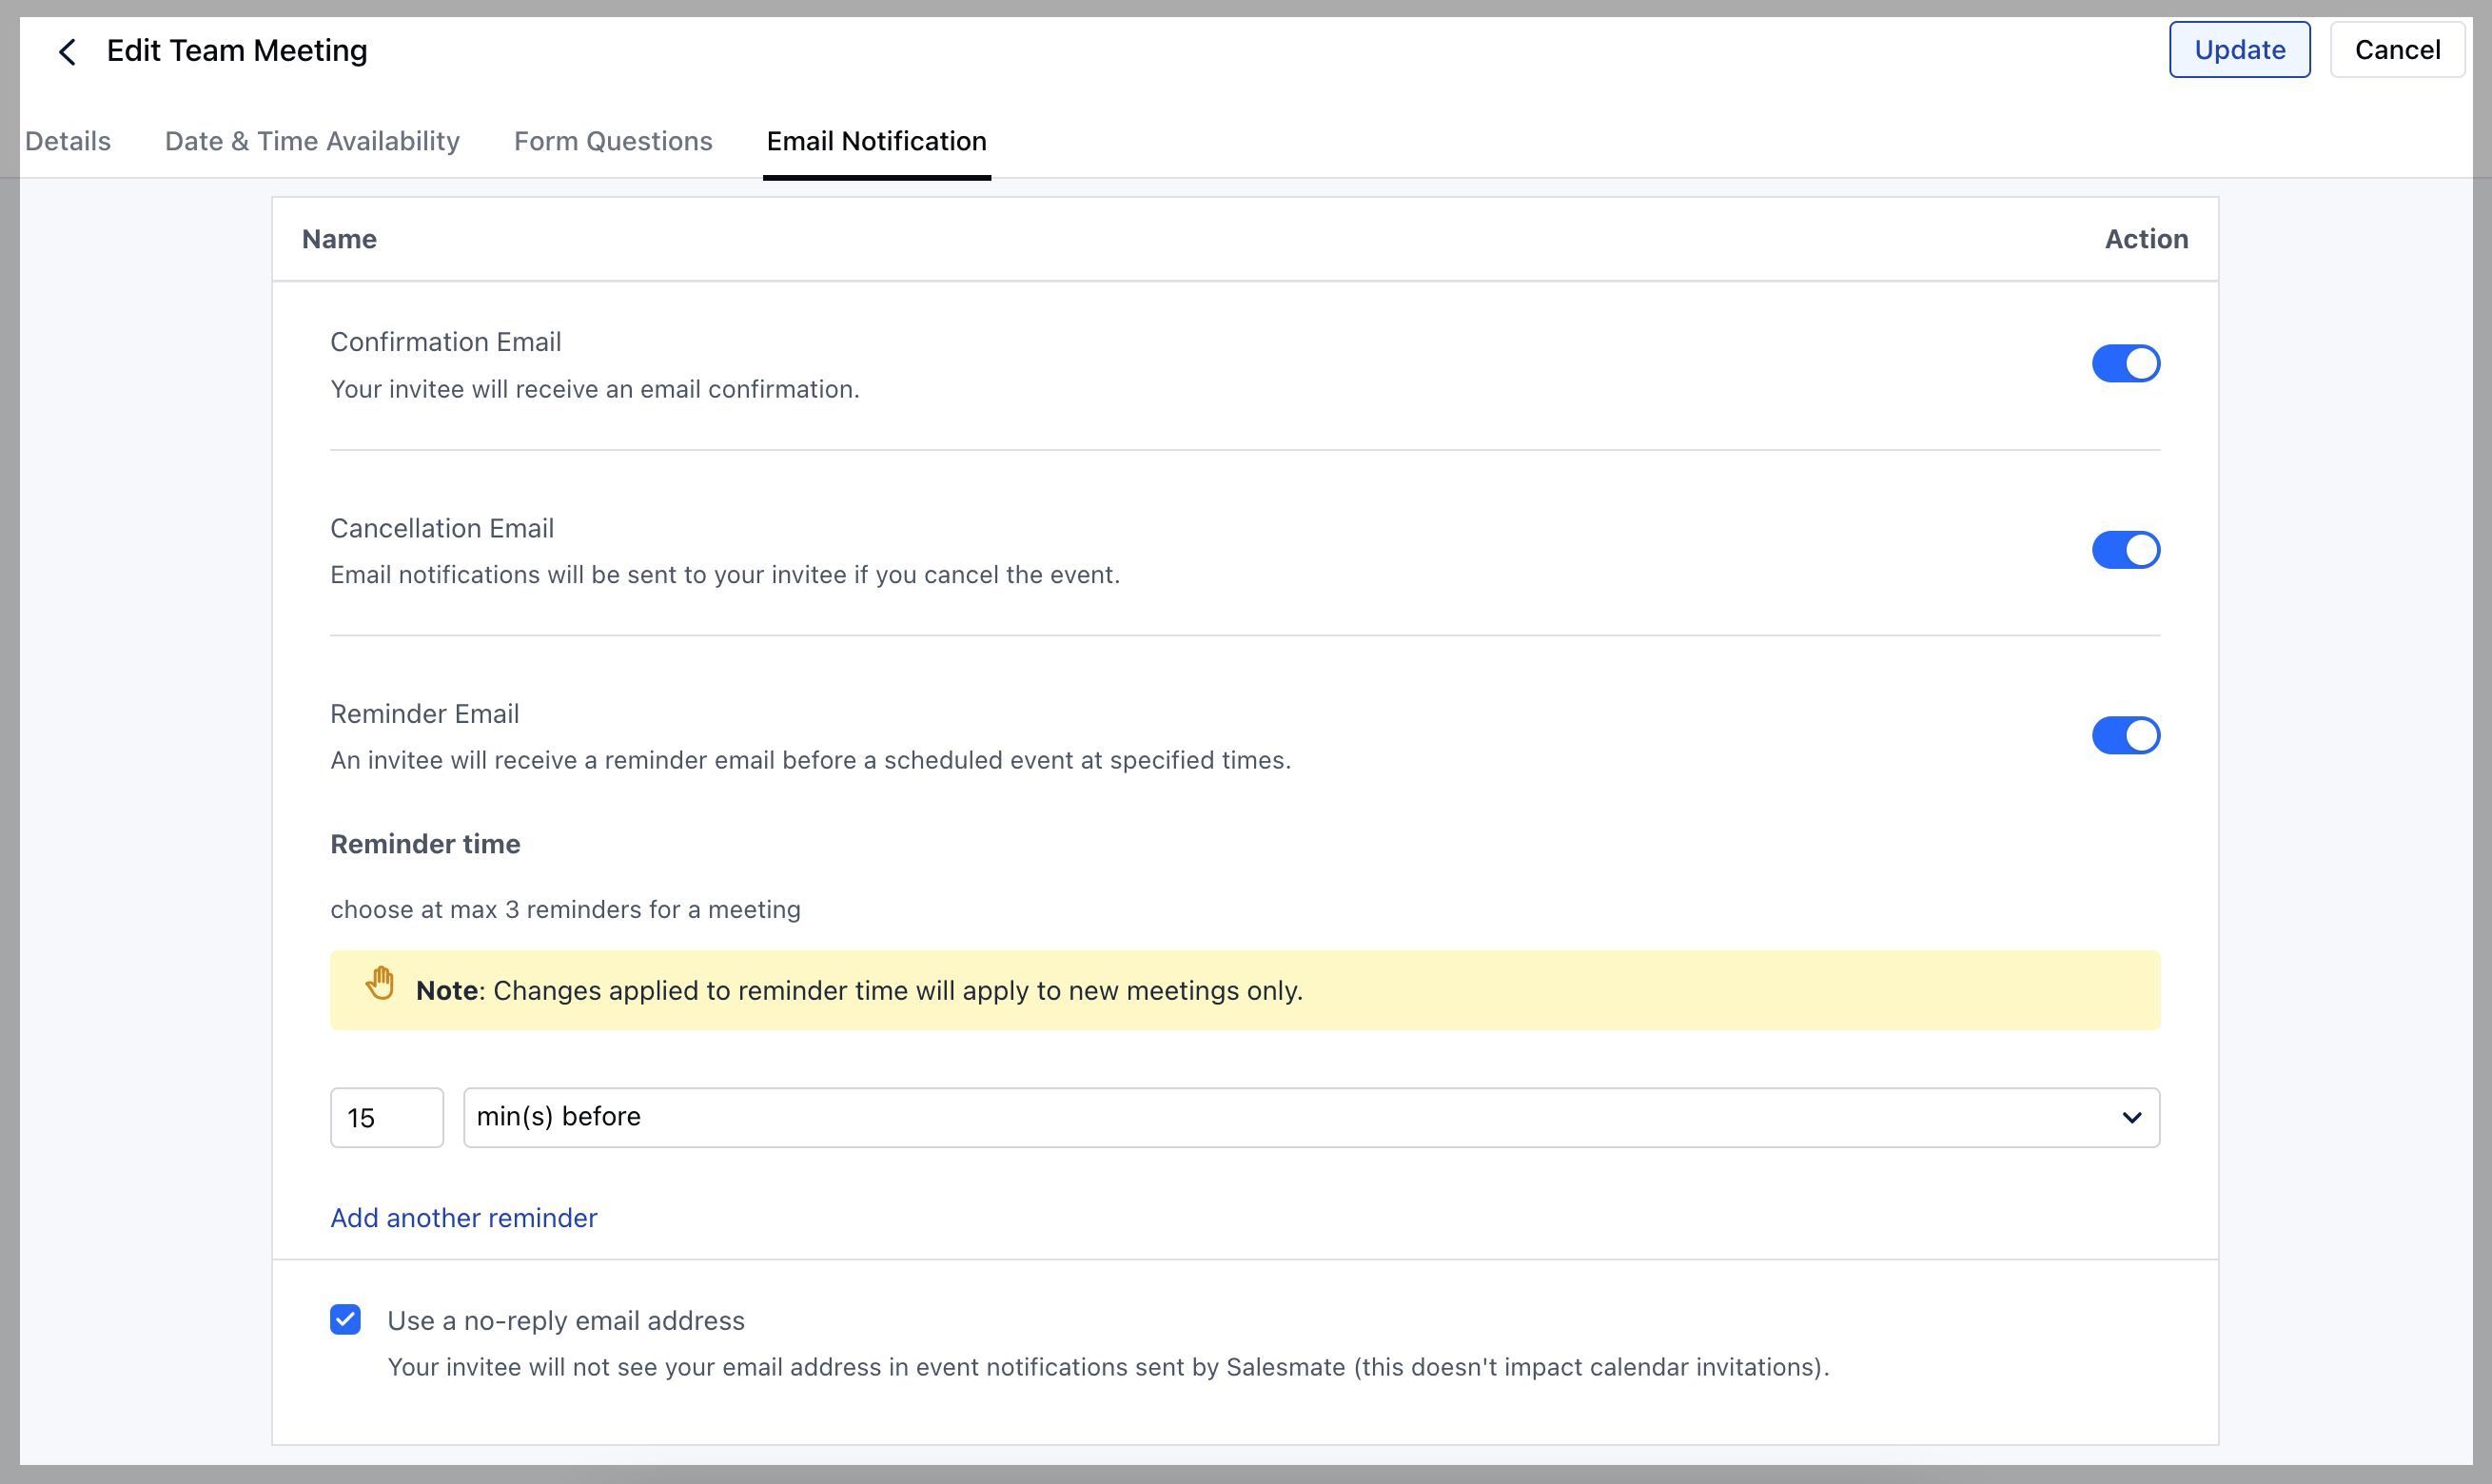Focus the reminder minutes field showing 15
2492x1484 pixels.
[x=386, y=1117]
